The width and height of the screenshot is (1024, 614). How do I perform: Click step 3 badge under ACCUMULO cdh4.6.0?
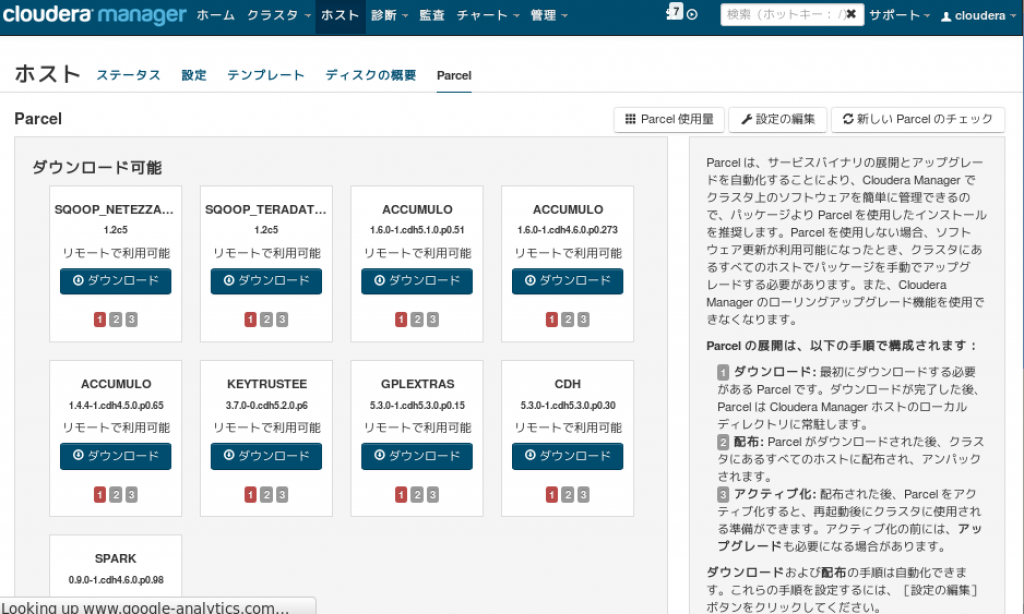(x=583, y=319)
